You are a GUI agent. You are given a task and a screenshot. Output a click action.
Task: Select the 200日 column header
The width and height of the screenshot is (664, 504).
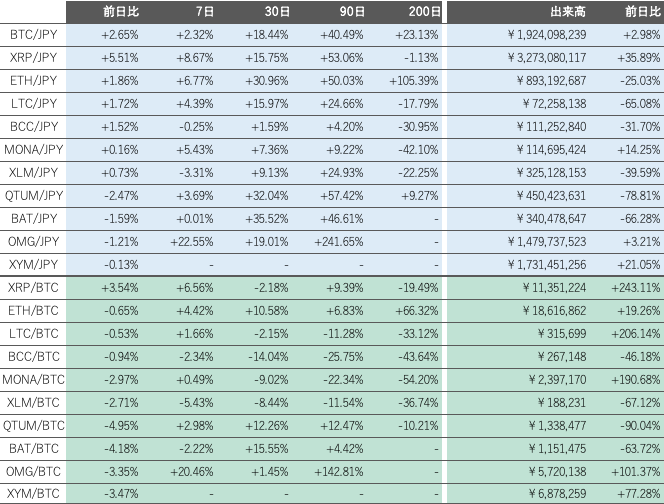coord(424,12)
